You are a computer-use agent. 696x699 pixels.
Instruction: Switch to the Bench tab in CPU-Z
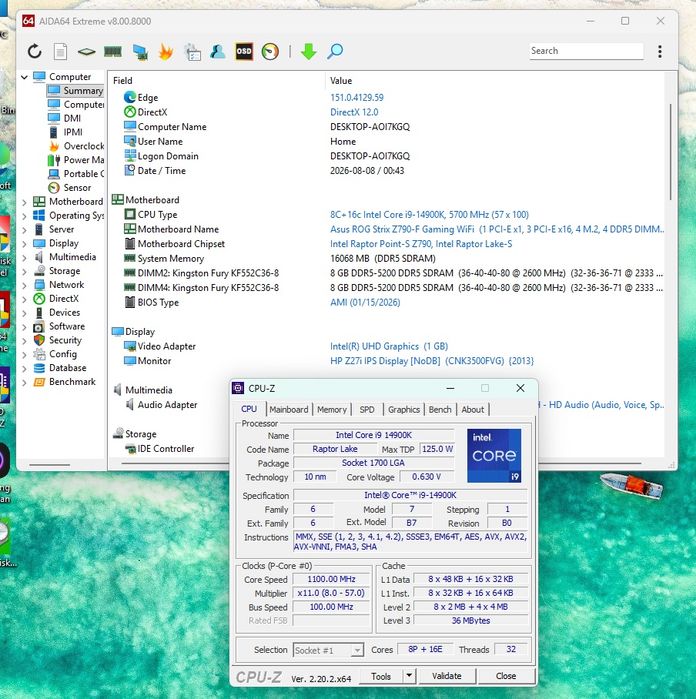(440, 409)
